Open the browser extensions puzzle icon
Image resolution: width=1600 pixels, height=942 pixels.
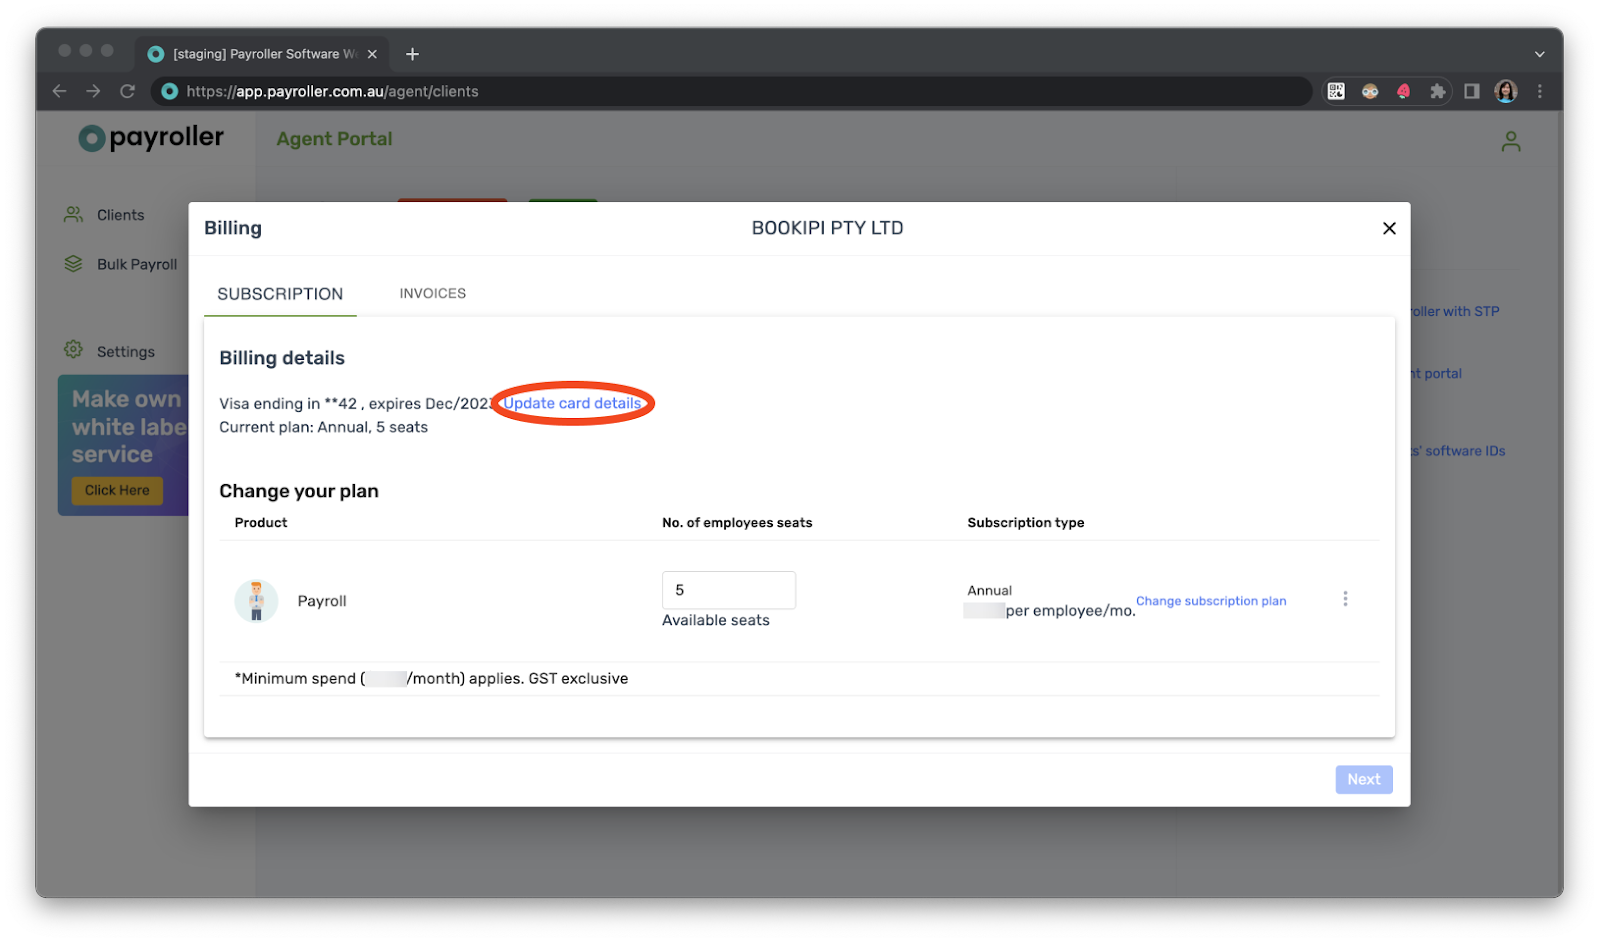[1437, 91]
